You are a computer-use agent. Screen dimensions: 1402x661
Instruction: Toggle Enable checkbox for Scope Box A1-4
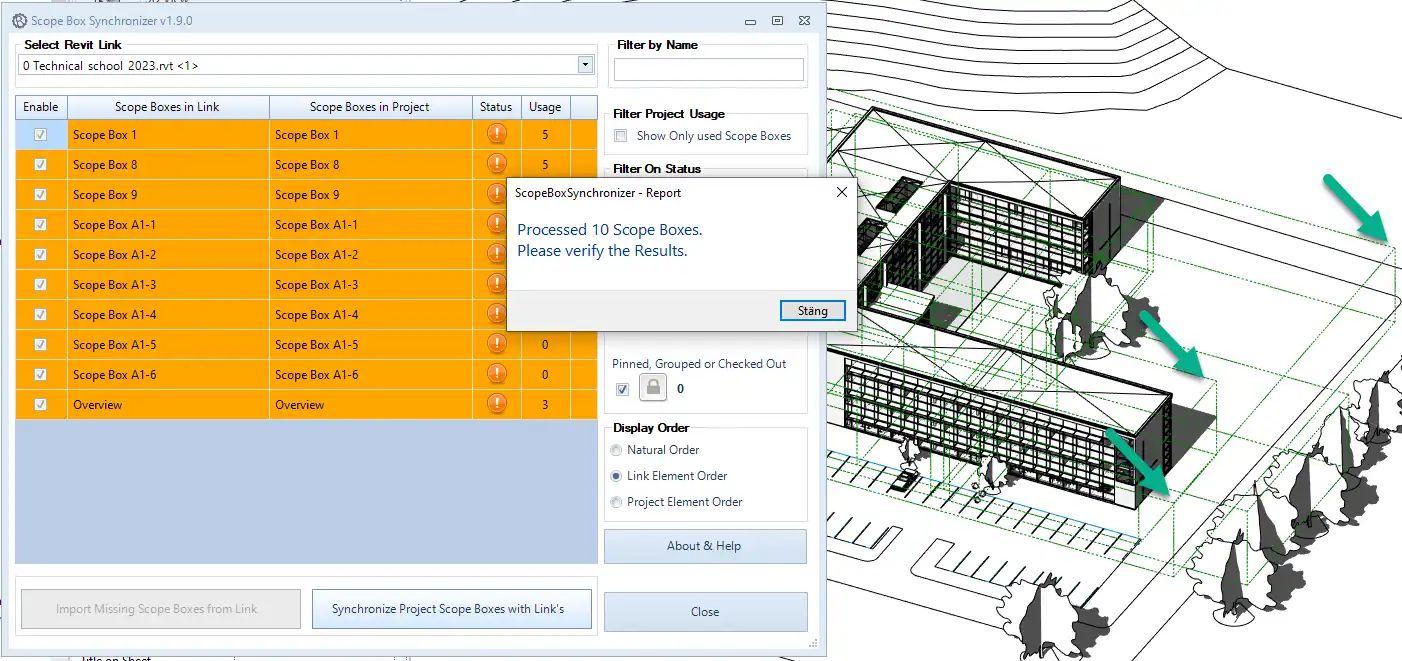(41, 314)
